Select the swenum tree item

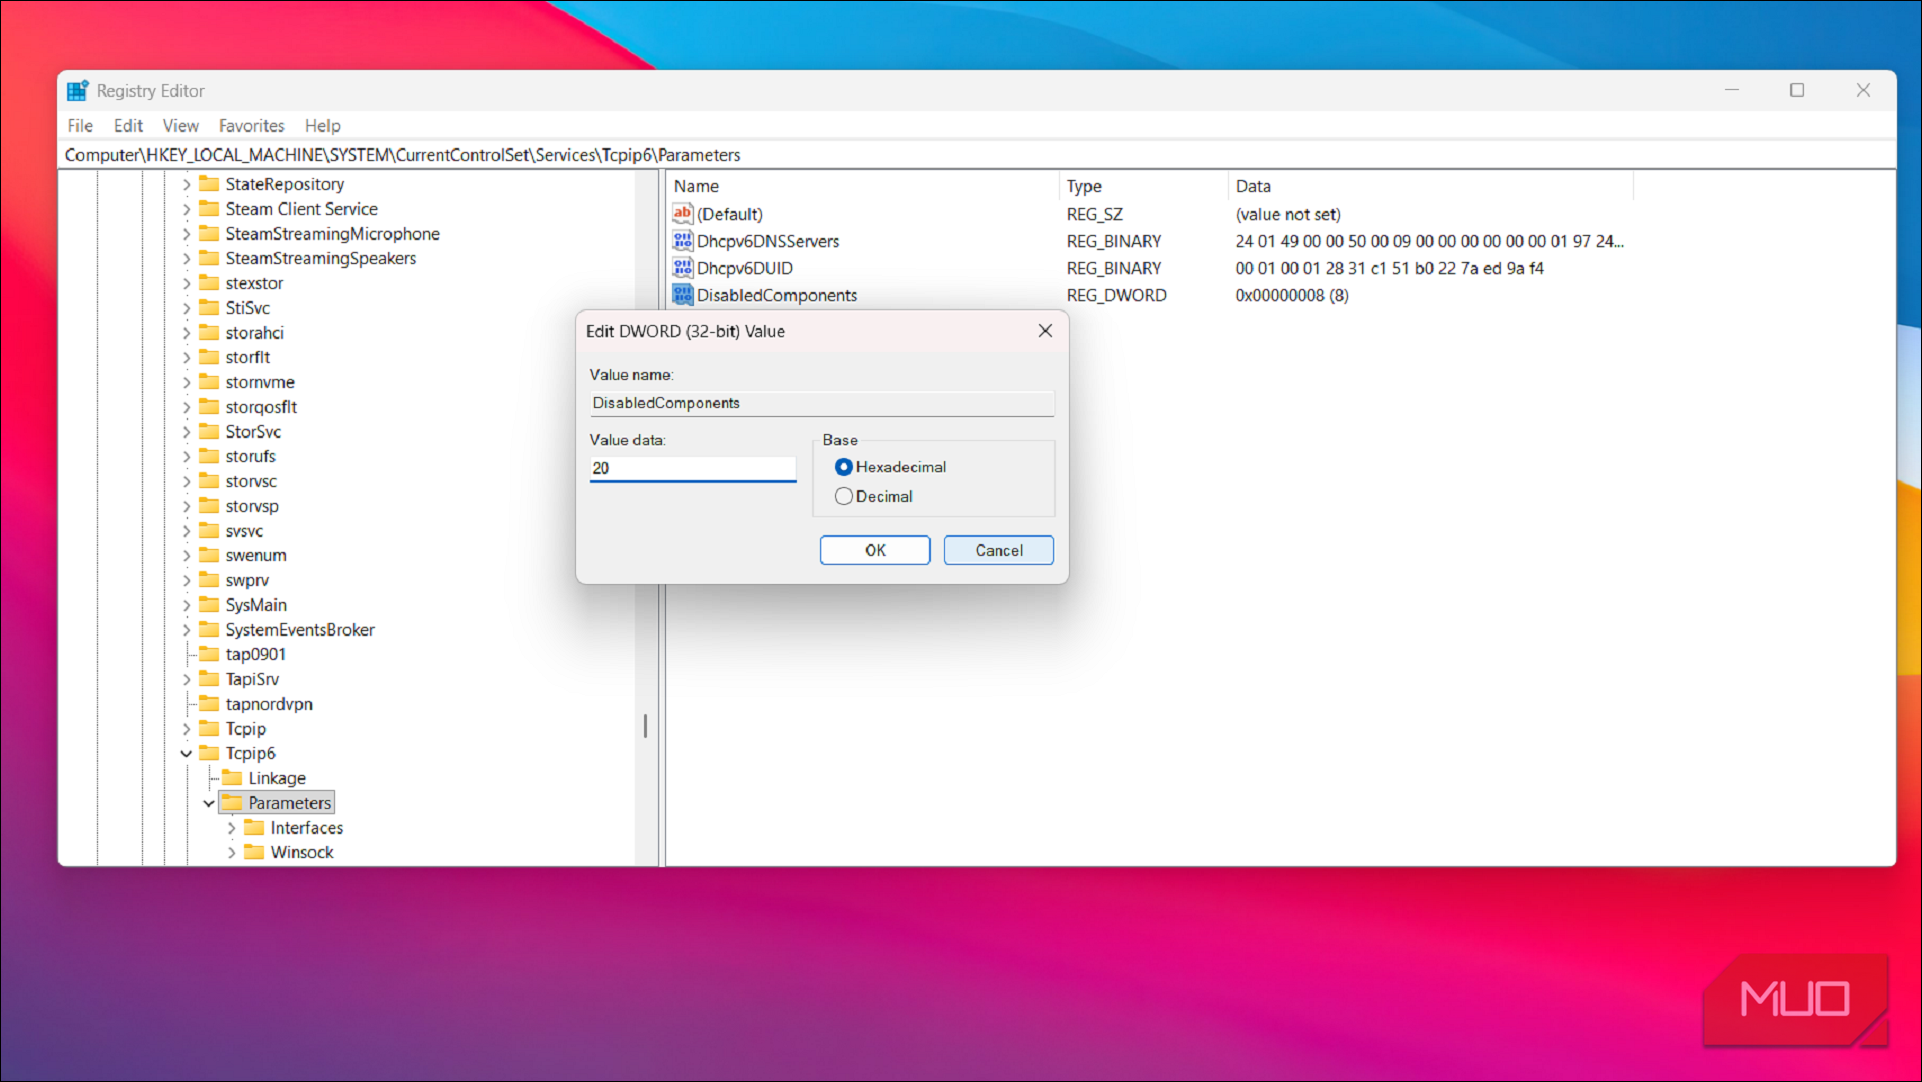[x=256, y=555]
